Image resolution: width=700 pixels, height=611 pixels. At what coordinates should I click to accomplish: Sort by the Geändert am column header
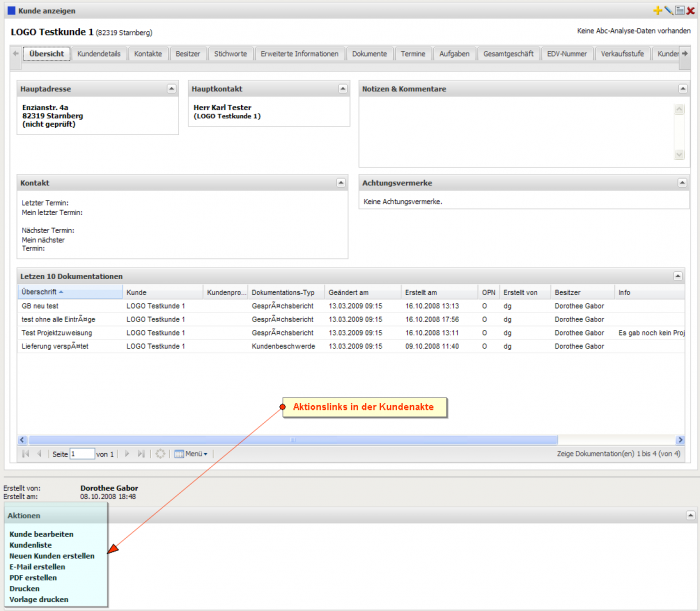(x=363, y=292)
